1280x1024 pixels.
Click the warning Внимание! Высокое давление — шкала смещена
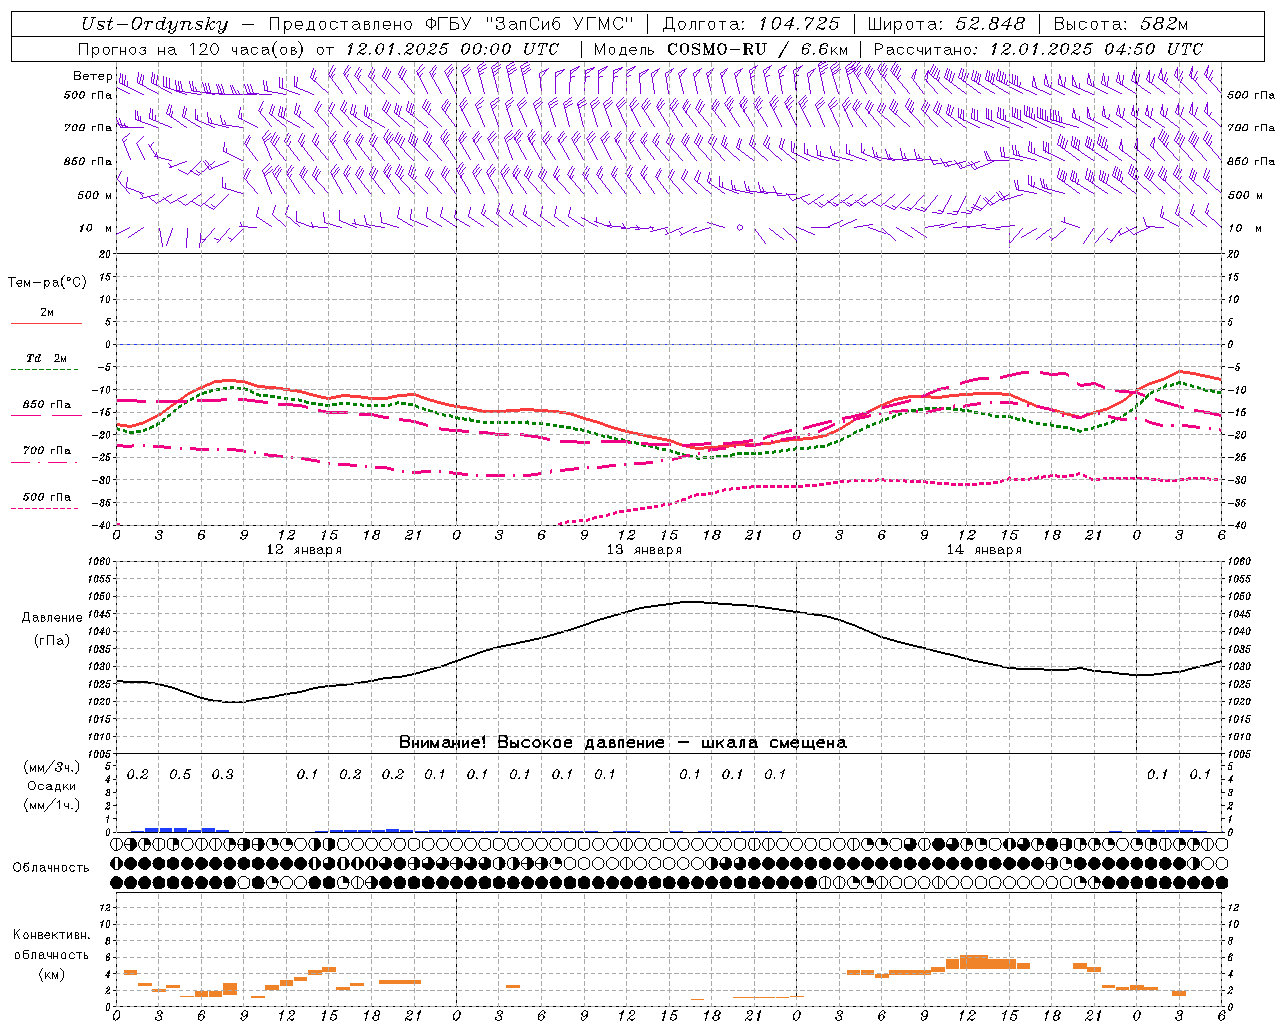coord(622,743)
